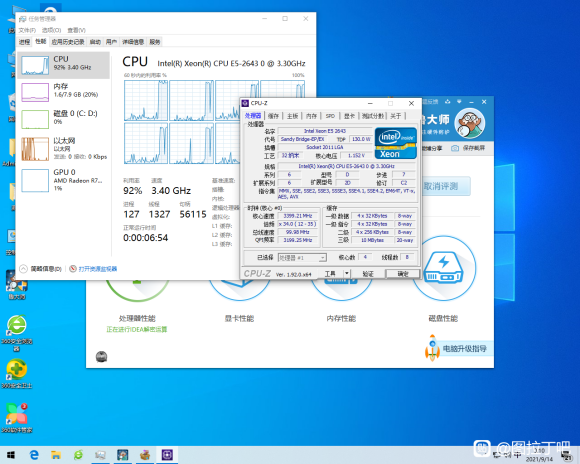Click the Ludashi skin icon in the title bar
The height and width of the screenshot is (464, 580).
(x=448, y=101)
